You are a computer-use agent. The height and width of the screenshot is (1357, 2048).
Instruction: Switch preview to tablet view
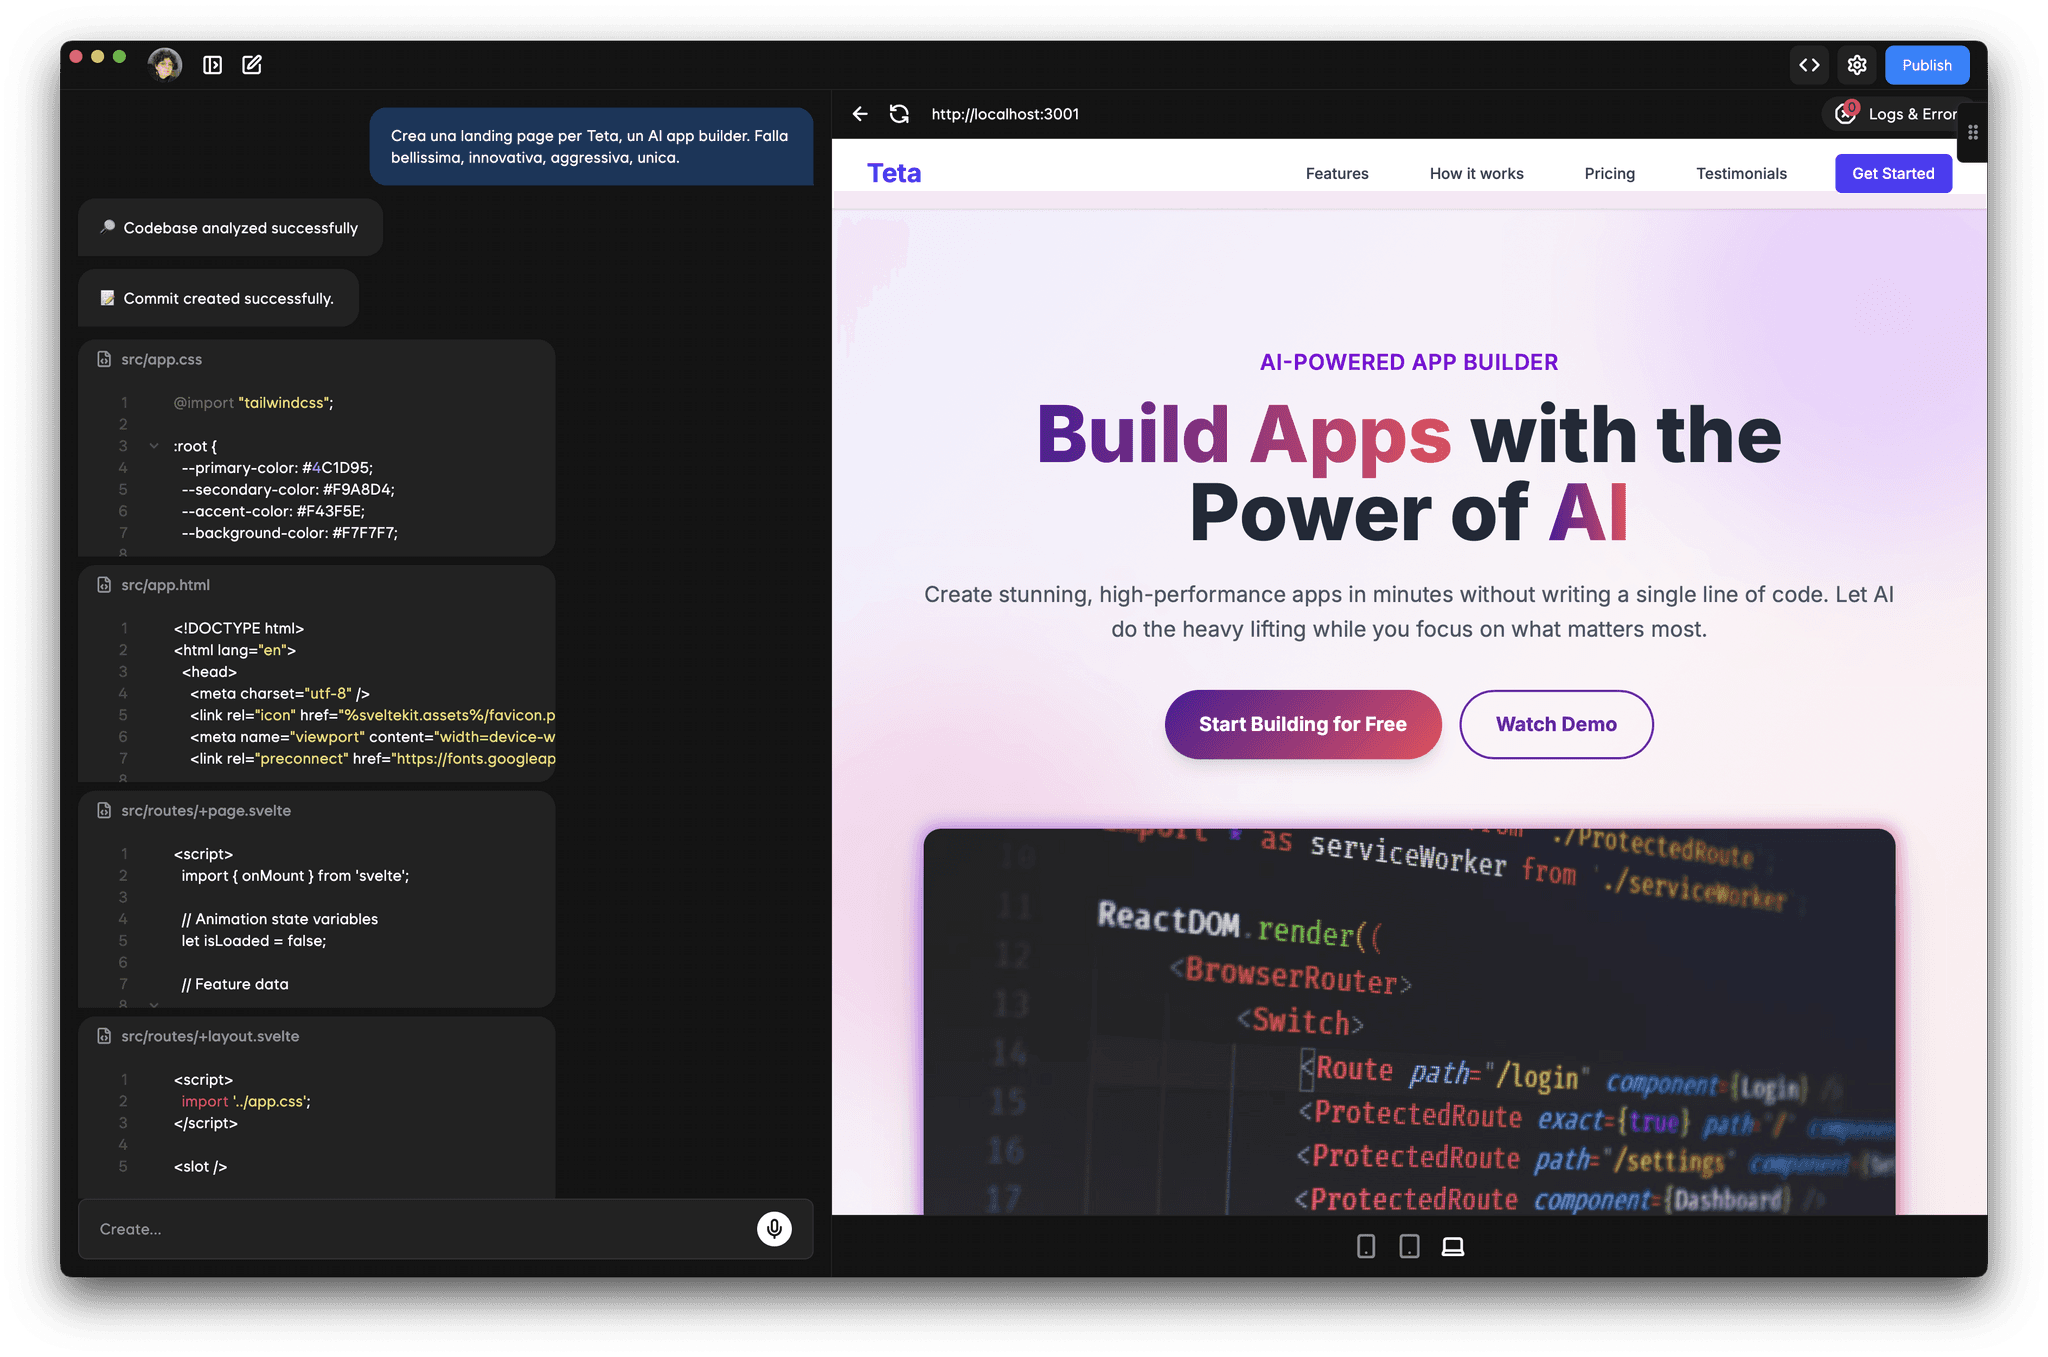point(1409,1246)
